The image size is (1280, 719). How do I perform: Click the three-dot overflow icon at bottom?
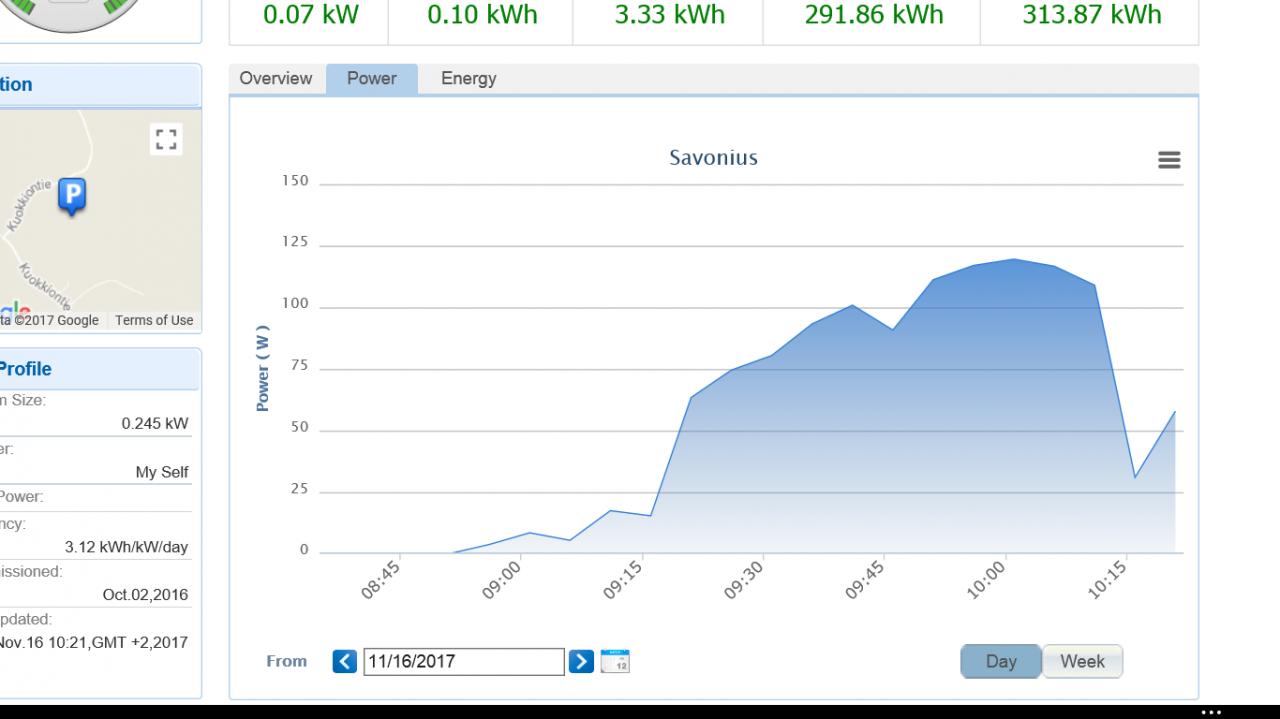pyautogui.click(x=1211, y=712)
